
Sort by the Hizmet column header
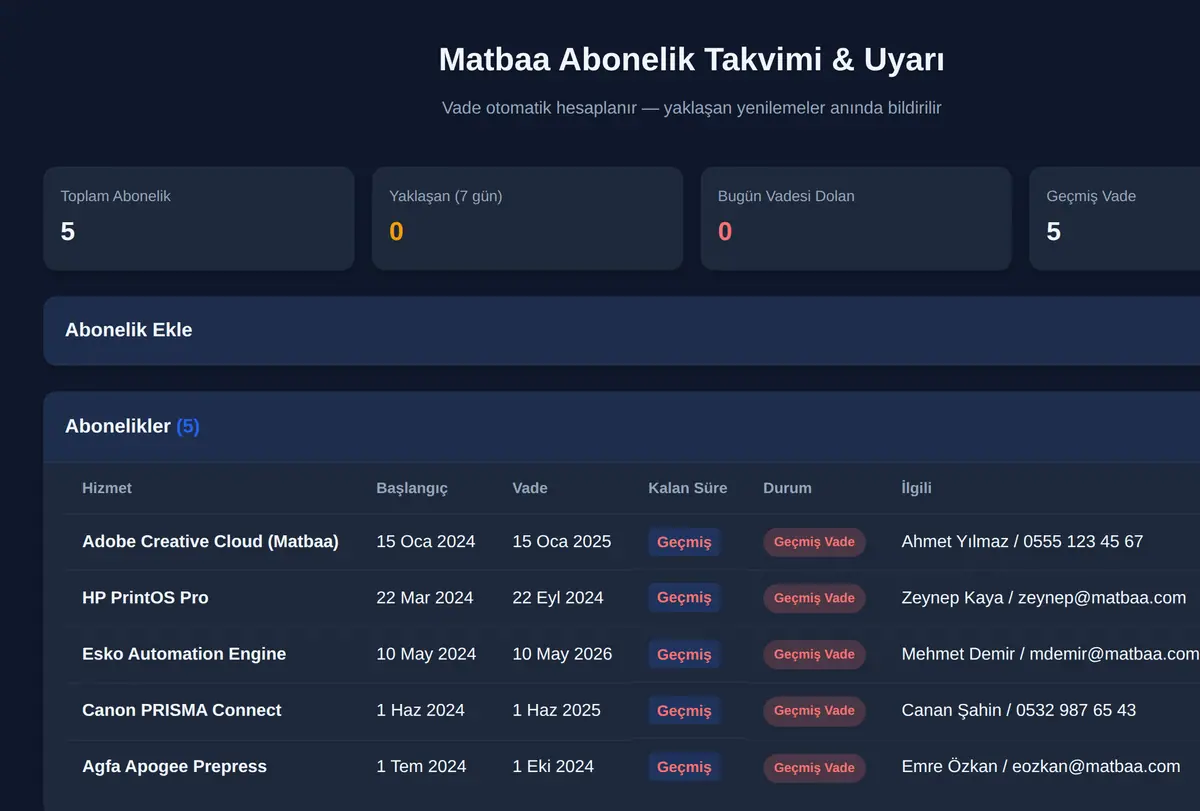pos(107,488)
